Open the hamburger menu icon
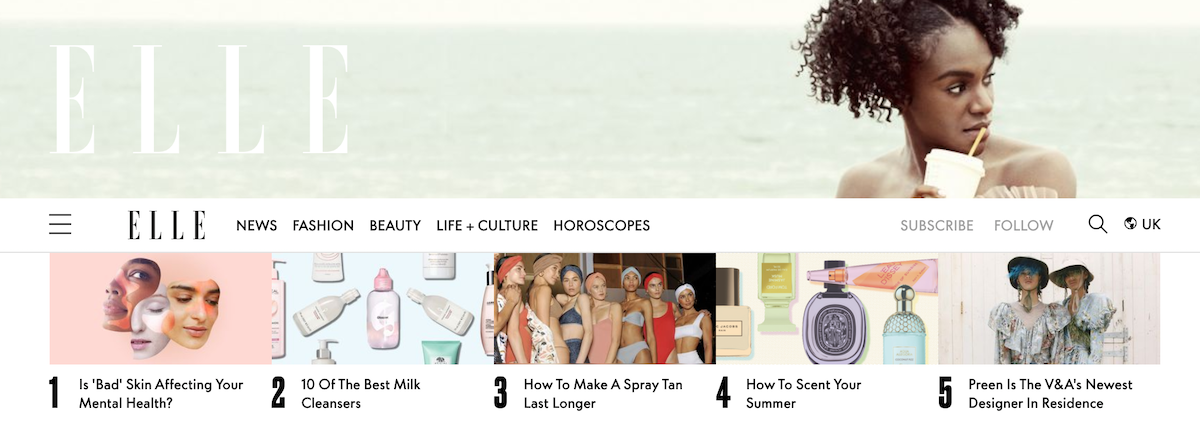This screenshot has height=429, width=1200. coord(60,225)
